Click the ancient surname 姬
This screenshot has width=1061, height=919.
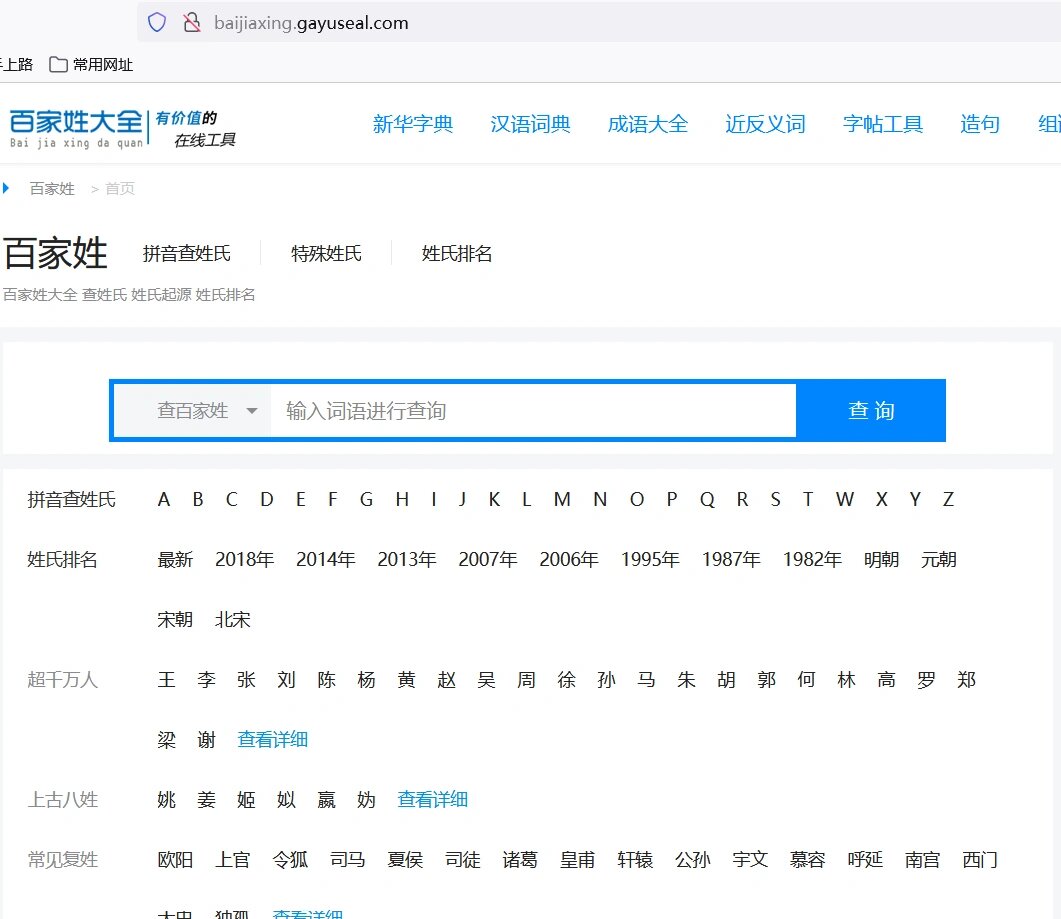[246, 800]
